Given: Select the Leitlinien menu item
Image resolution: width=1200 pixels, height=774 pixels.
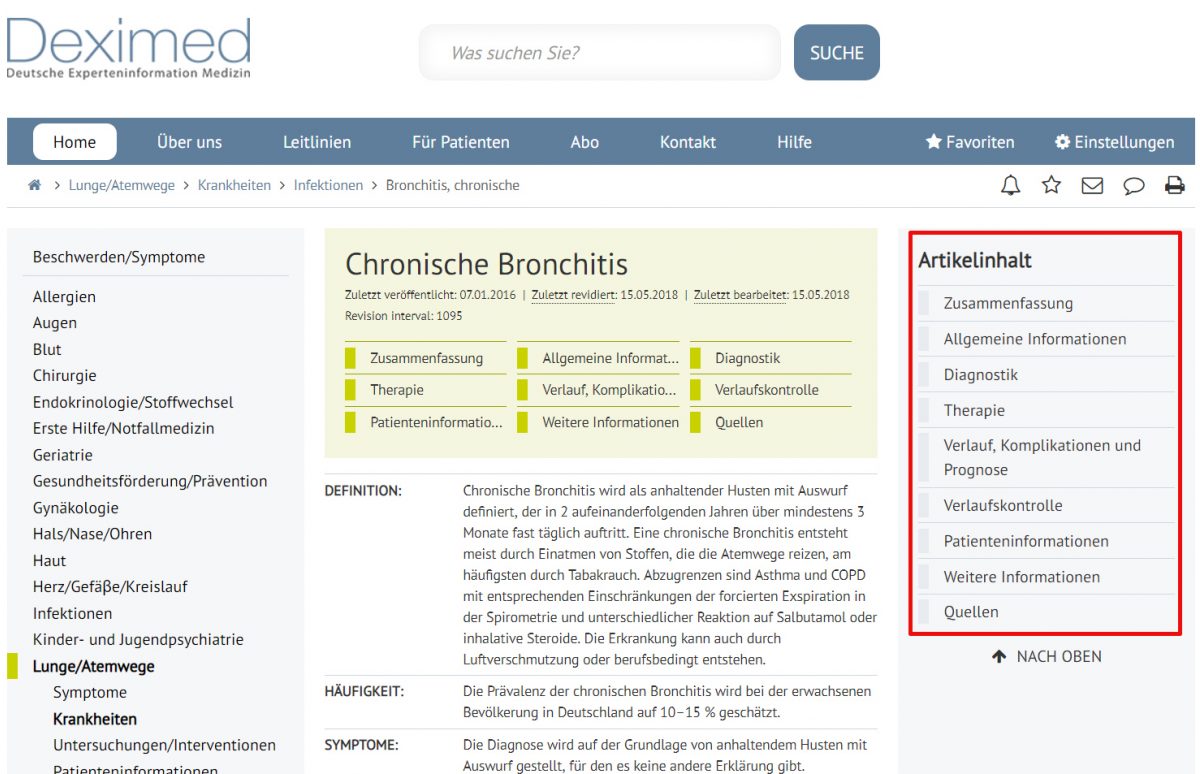Looking at the screenshot, I should point(317,142).
